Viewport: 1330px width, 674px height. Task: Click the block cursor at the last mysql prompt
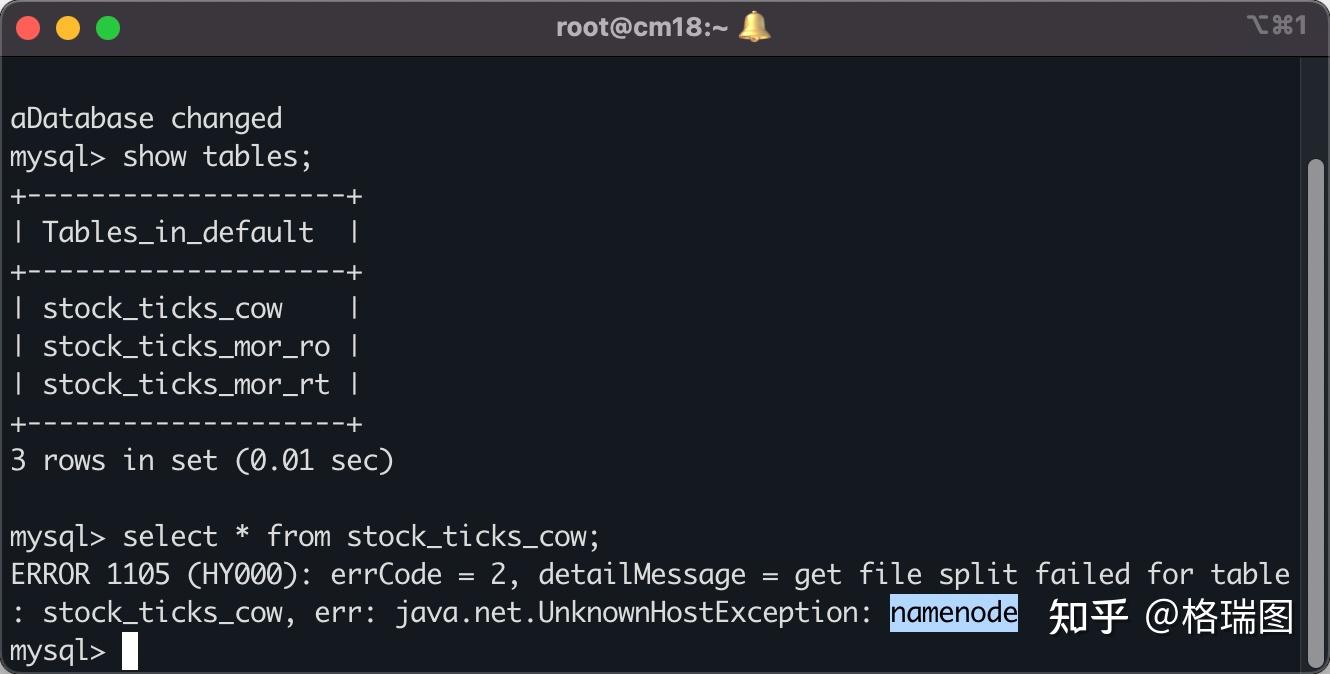[130, 651]
